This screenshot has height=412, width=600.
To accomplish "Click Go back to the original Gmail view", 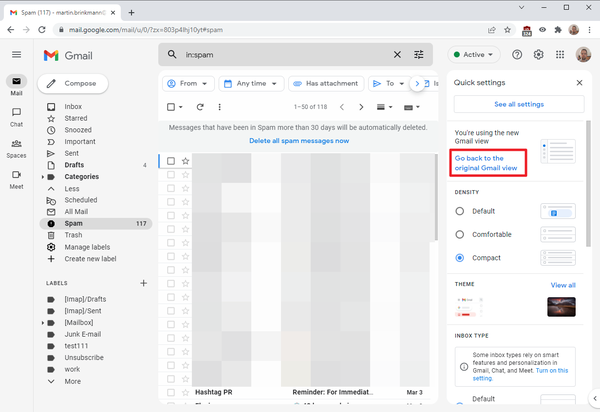I will (486, 163).
